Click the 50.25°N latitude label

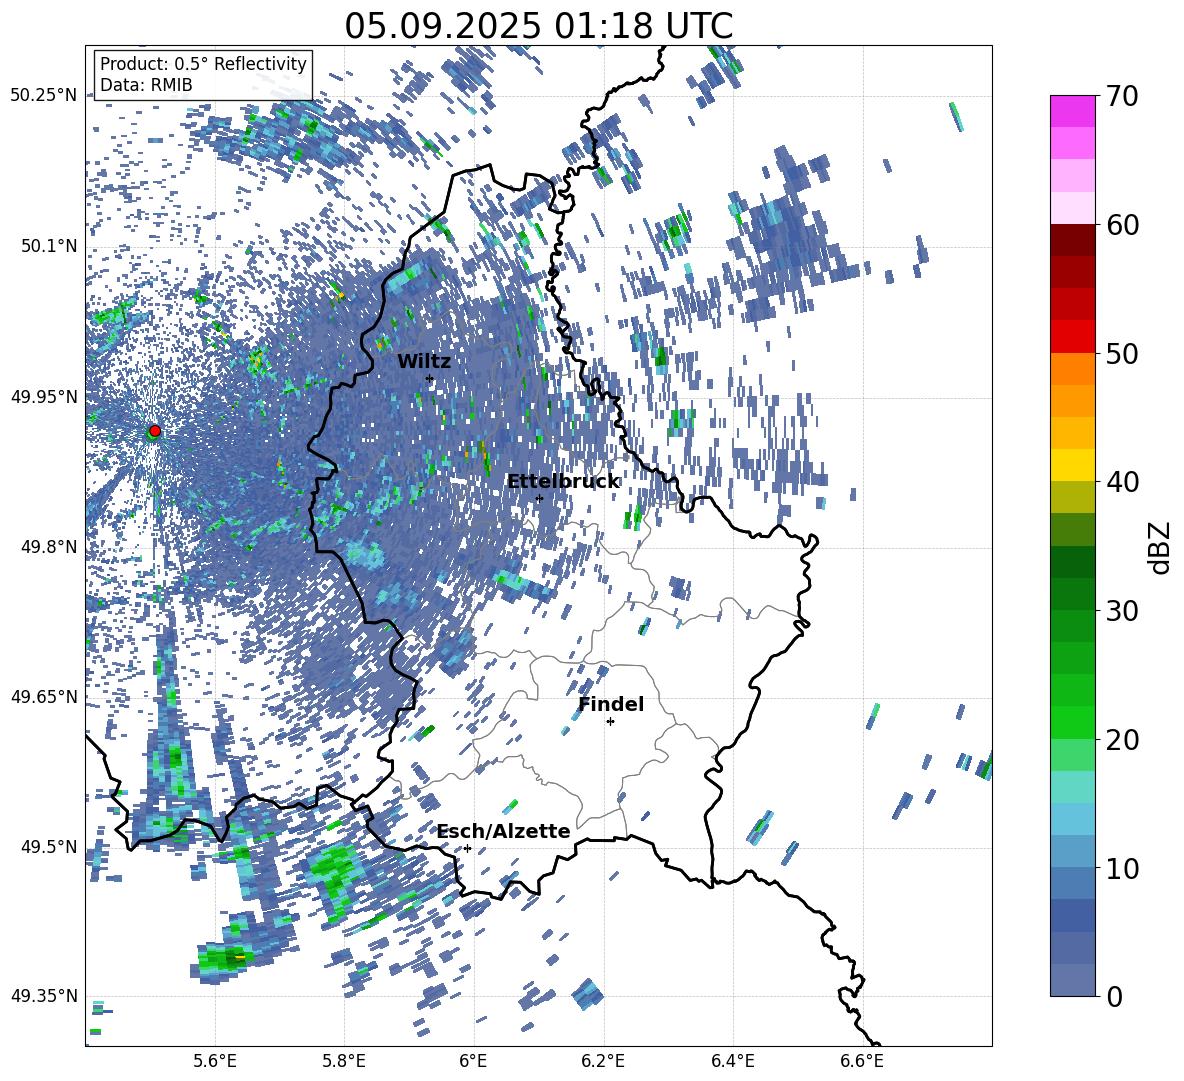(x=44, y=95)
